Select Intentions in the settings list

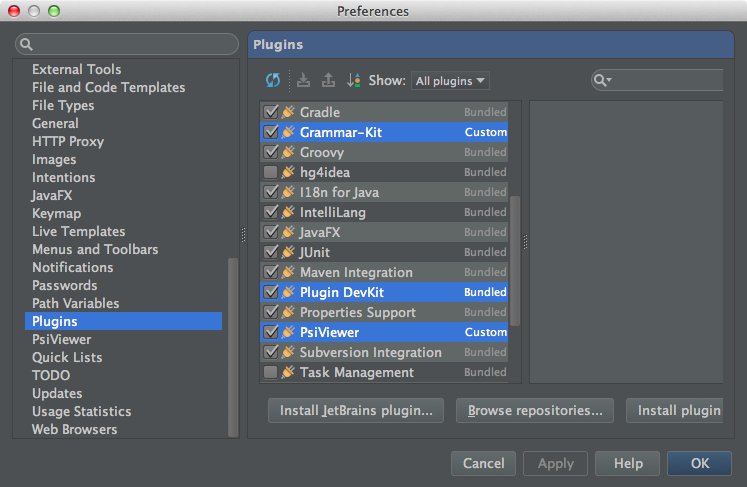point(63,178)
